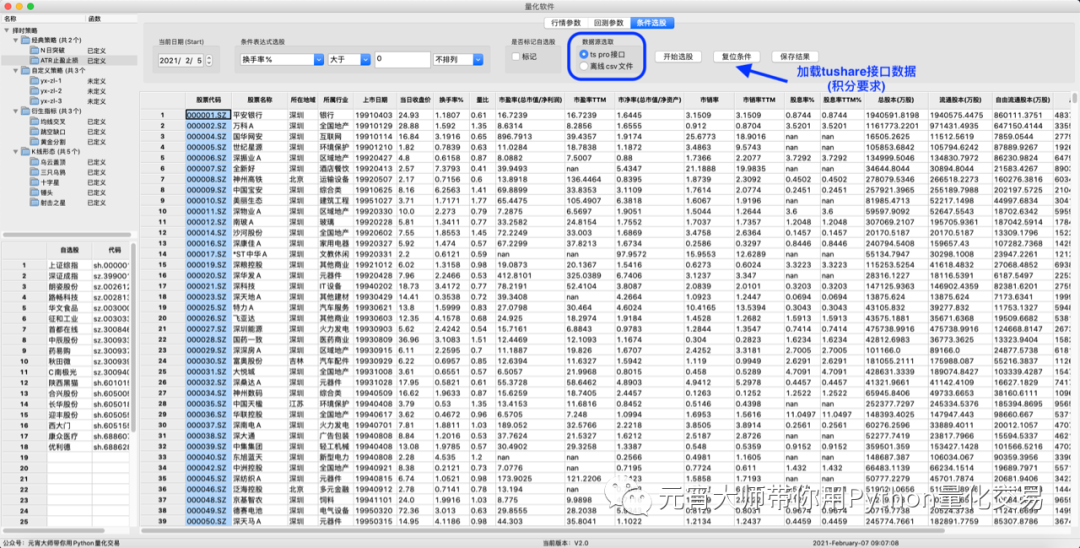Select 优利德 in the watchlist
Image resolution: width=1080 pixels, height=548 pixels.
69,447
